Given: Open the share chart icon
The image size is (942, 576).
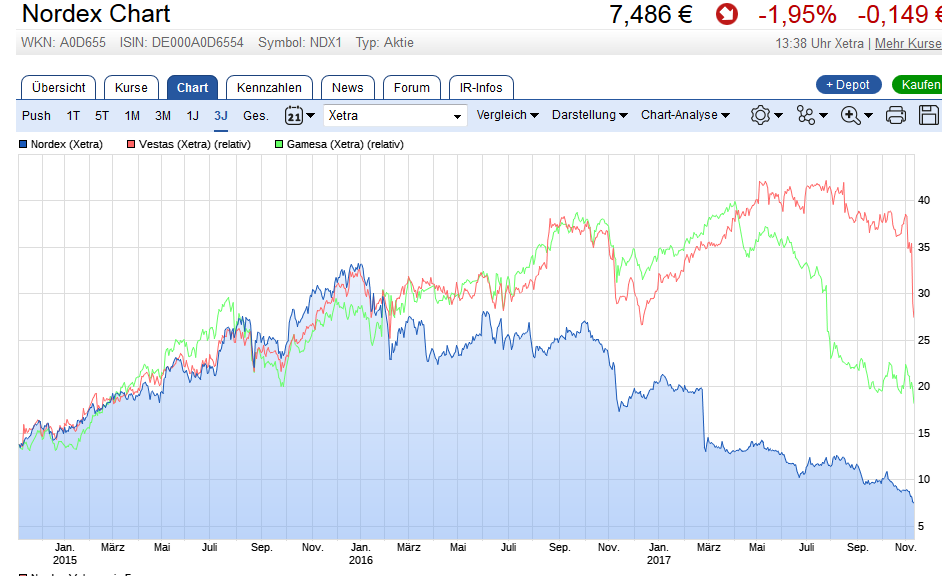Looking at the screenshot, I should pos(806,115).
